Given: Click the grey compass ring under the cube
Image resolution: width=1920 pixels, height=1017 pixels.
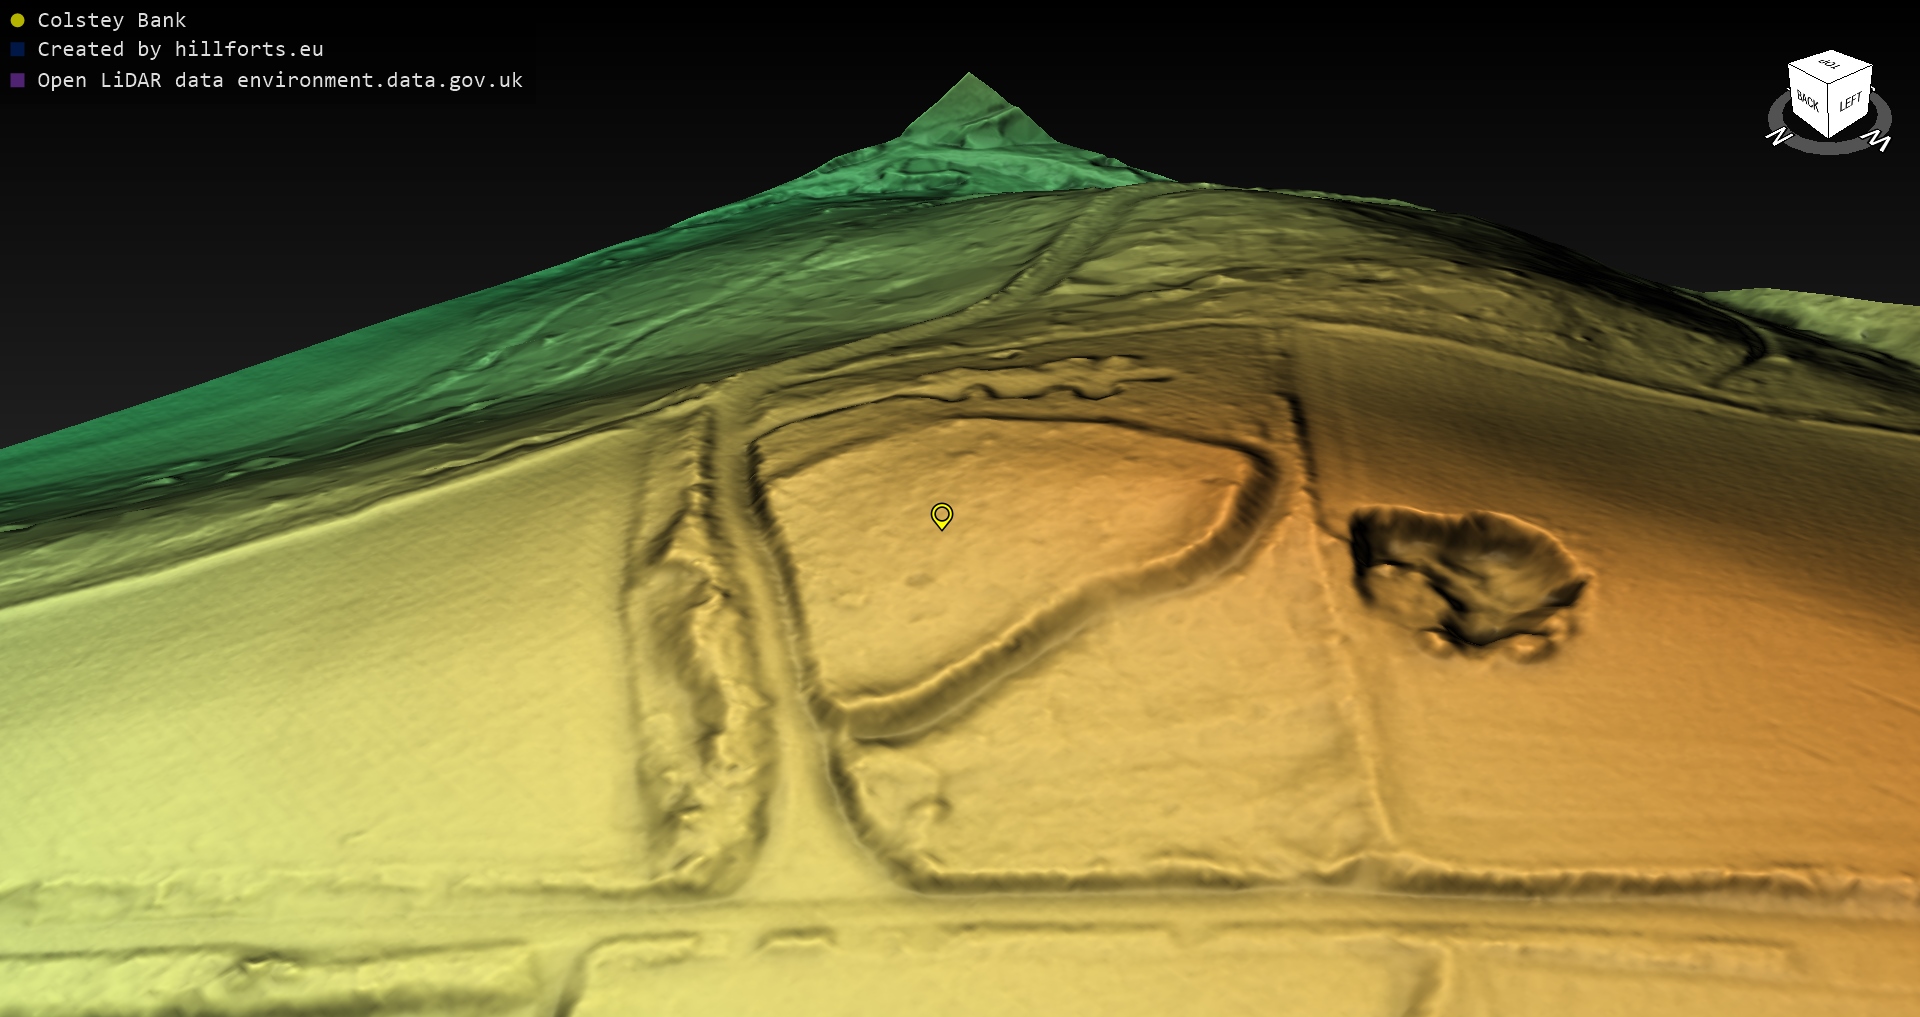Looking at the screenshot, I should coord(1830,146).
